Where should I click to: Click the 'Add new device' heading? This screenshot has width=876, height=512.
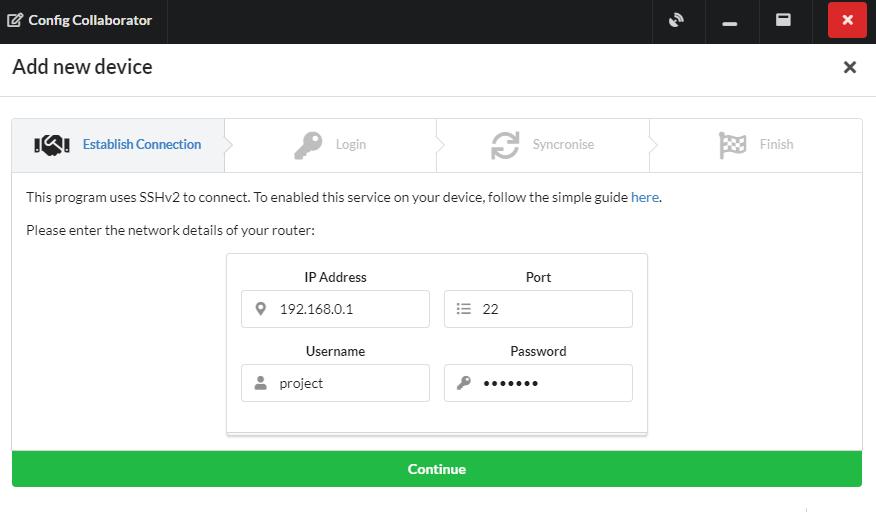[82, 67]
